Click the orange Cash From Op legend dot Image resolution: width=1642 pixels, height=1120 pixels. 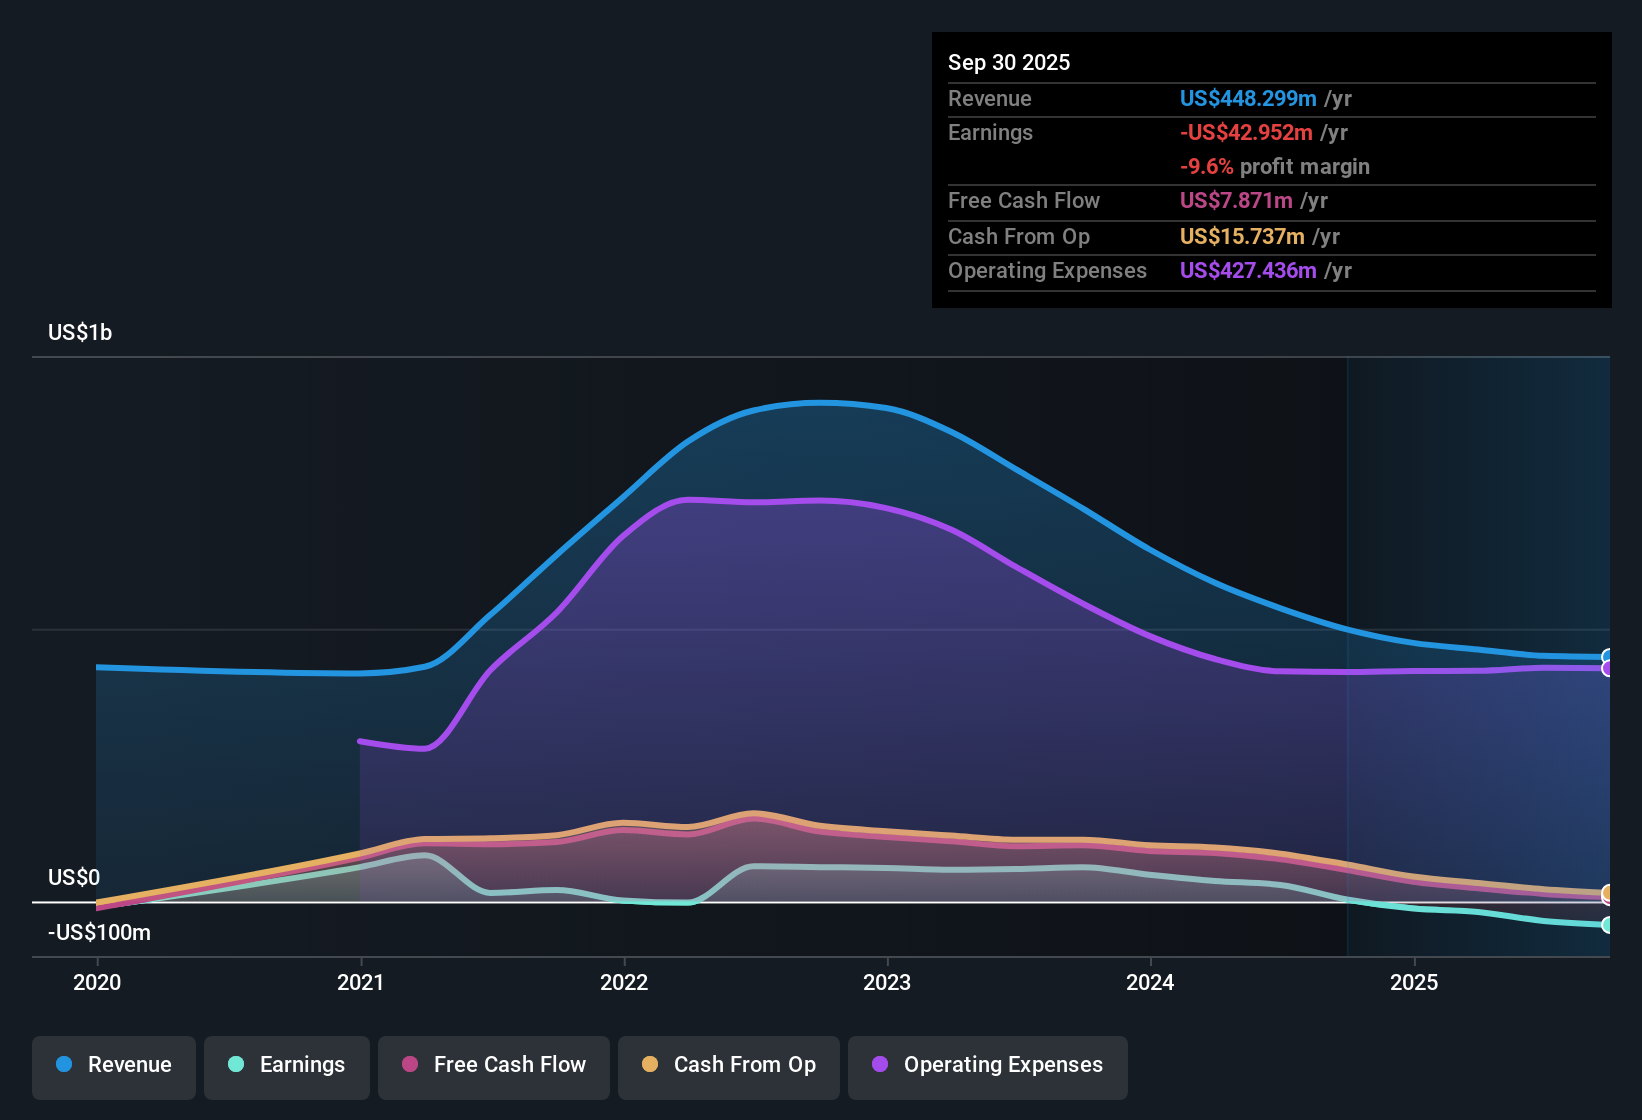650,1065
